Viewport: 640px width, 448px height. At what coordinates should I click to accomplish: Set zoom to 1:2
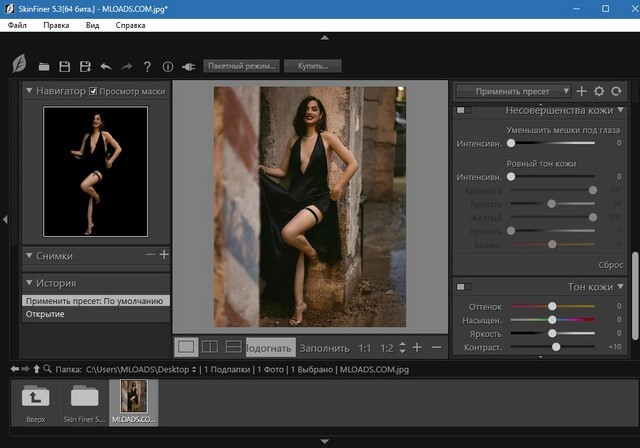387,348
